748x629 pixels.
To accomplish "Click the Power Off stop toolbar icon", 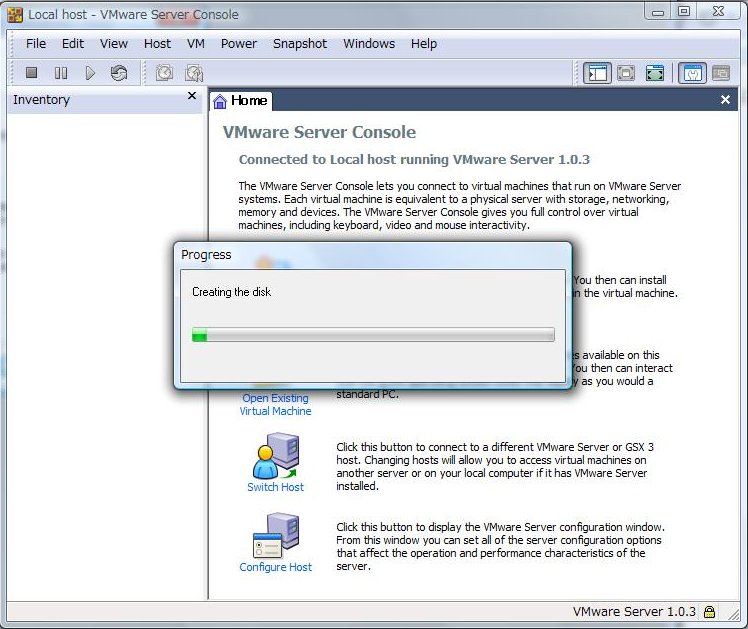I will tap(31, 73).
